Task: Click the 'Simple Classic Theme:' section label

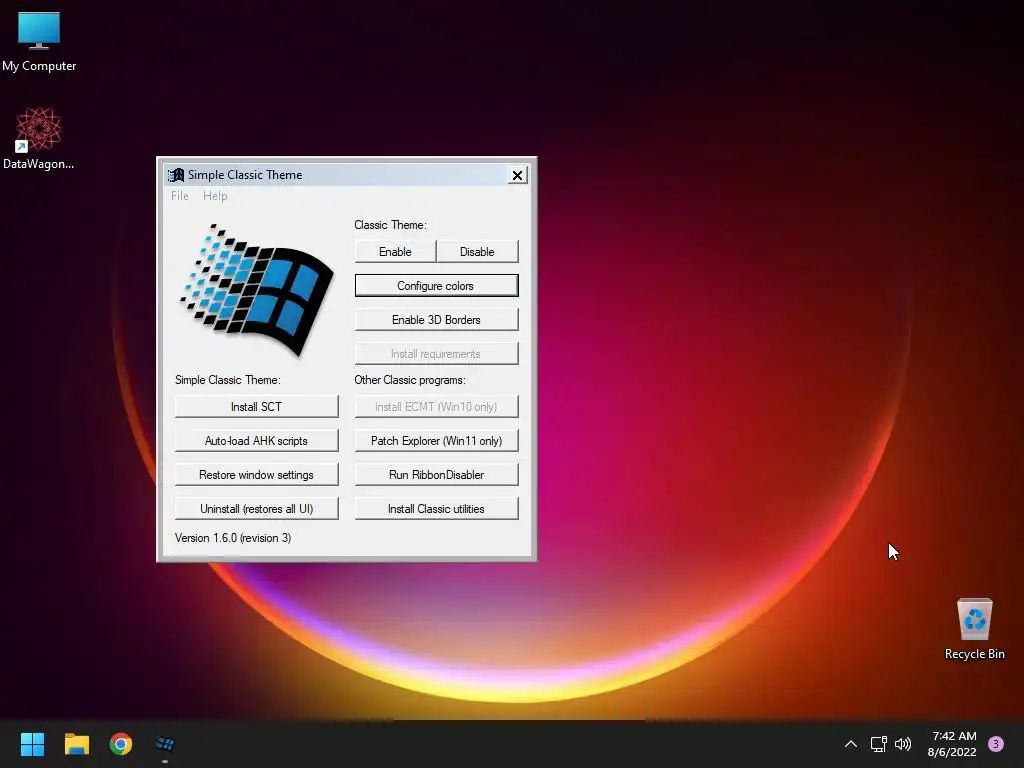Action: pos(227,379)
